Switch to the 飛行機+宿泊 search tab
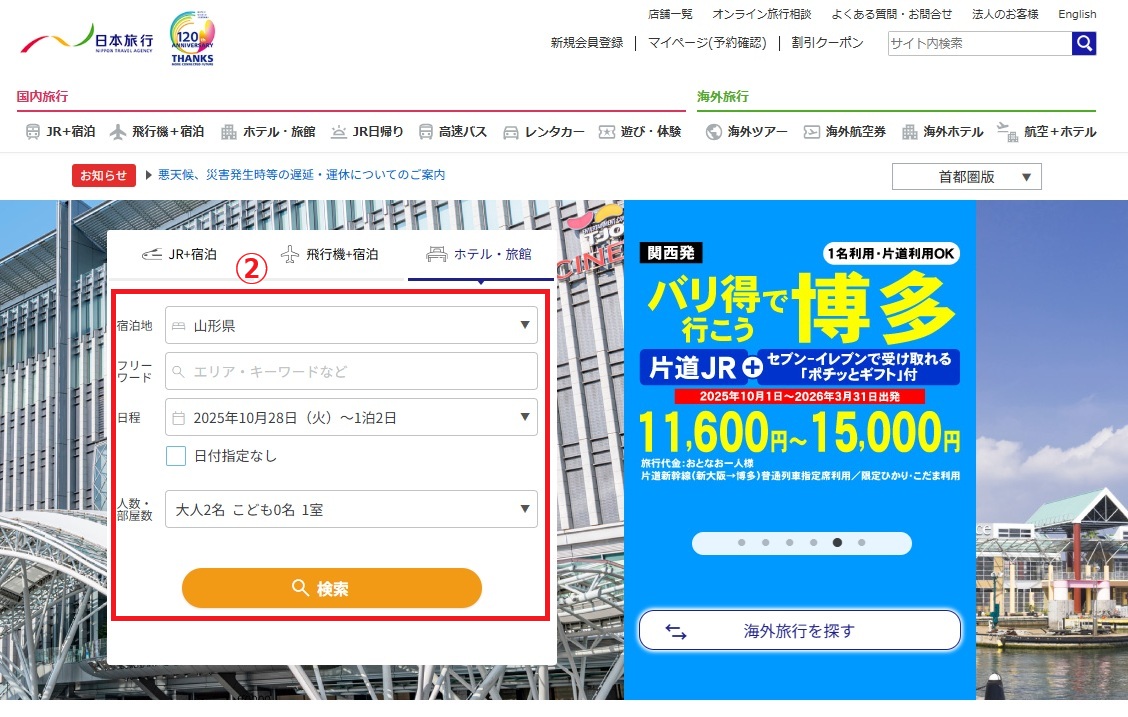Viewport: 1128px width, 717px height. coord(330,255)
